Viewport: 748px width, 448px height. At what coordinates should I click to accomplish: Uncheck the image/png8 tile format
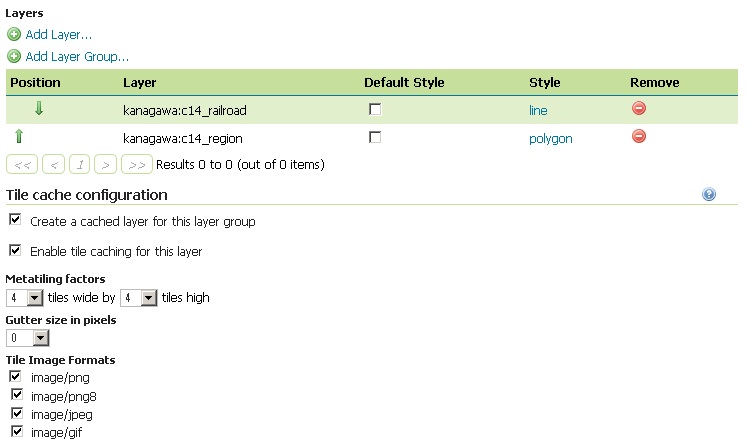15,395
